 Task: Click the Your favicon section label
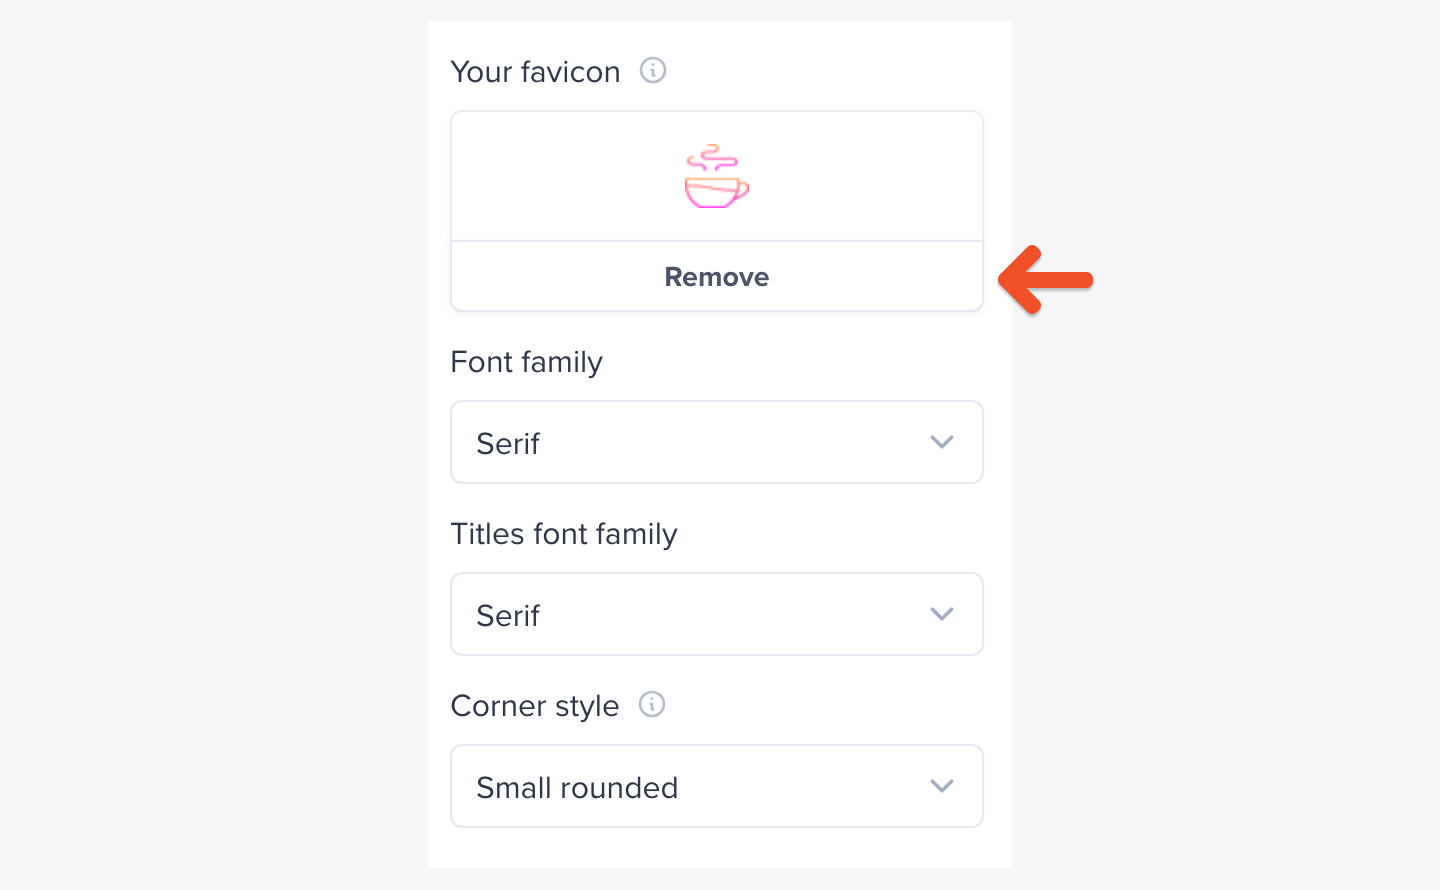coord(535,71)
